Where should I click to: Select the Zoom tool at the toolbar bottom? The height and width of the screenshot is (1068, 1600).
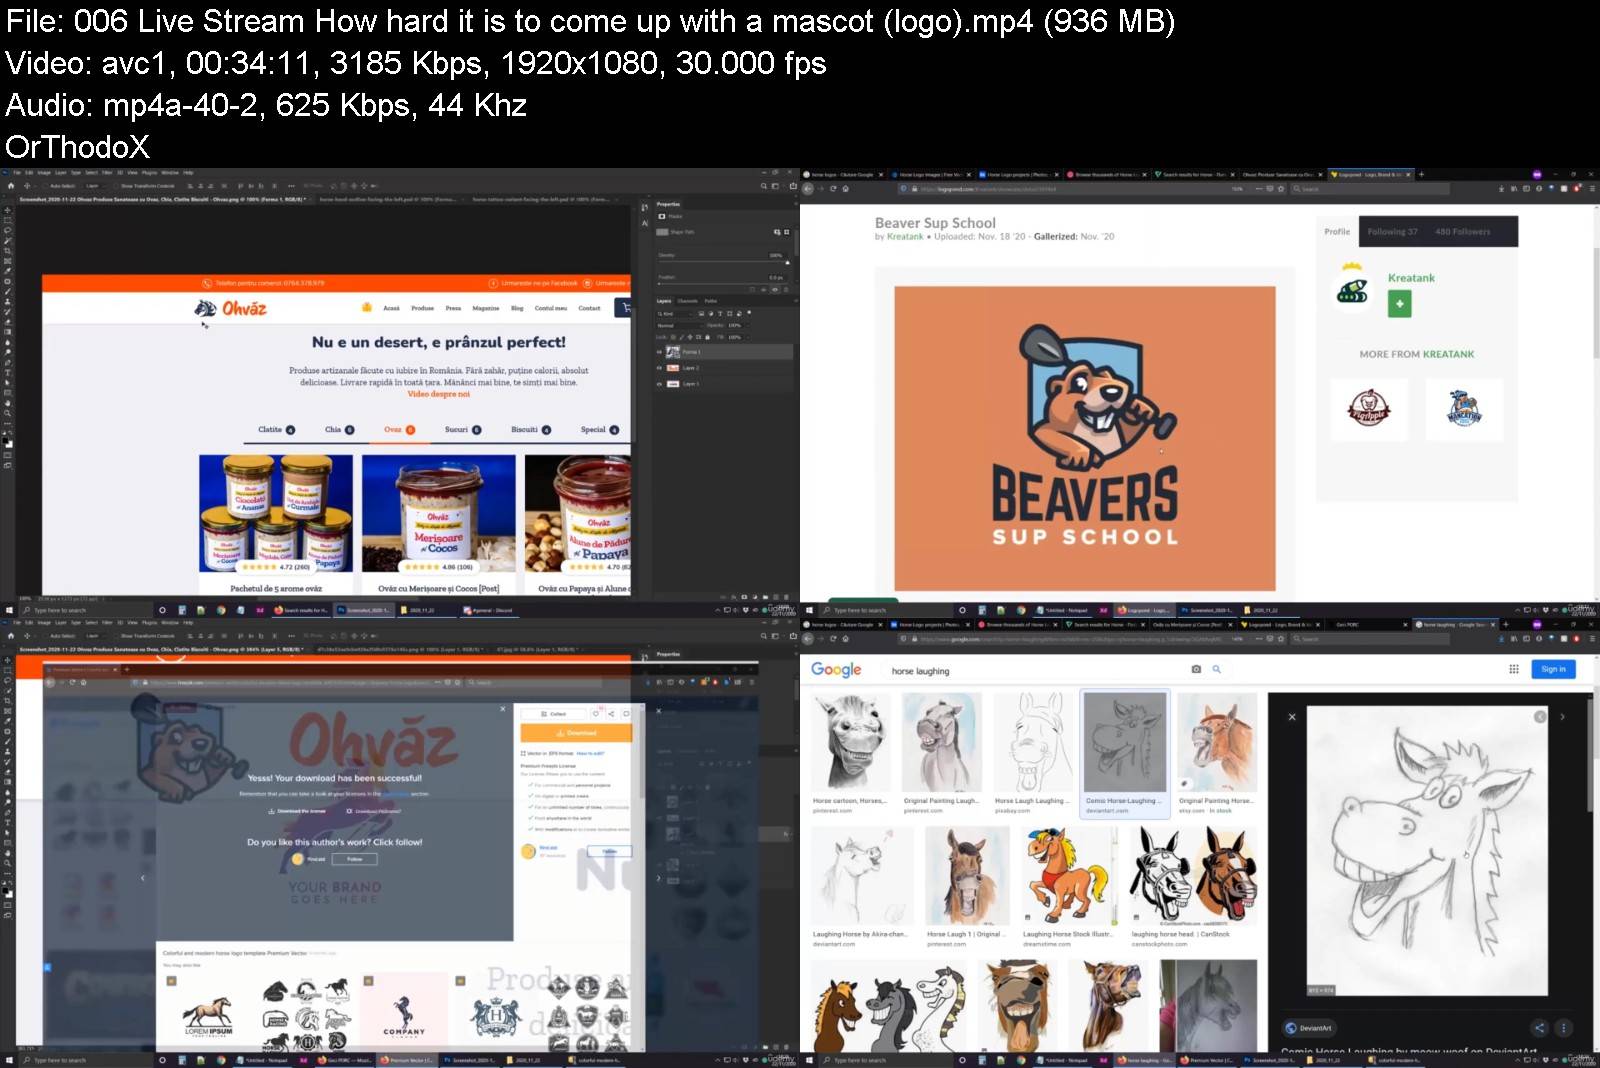pyautogui.click(x=6, y=411)
